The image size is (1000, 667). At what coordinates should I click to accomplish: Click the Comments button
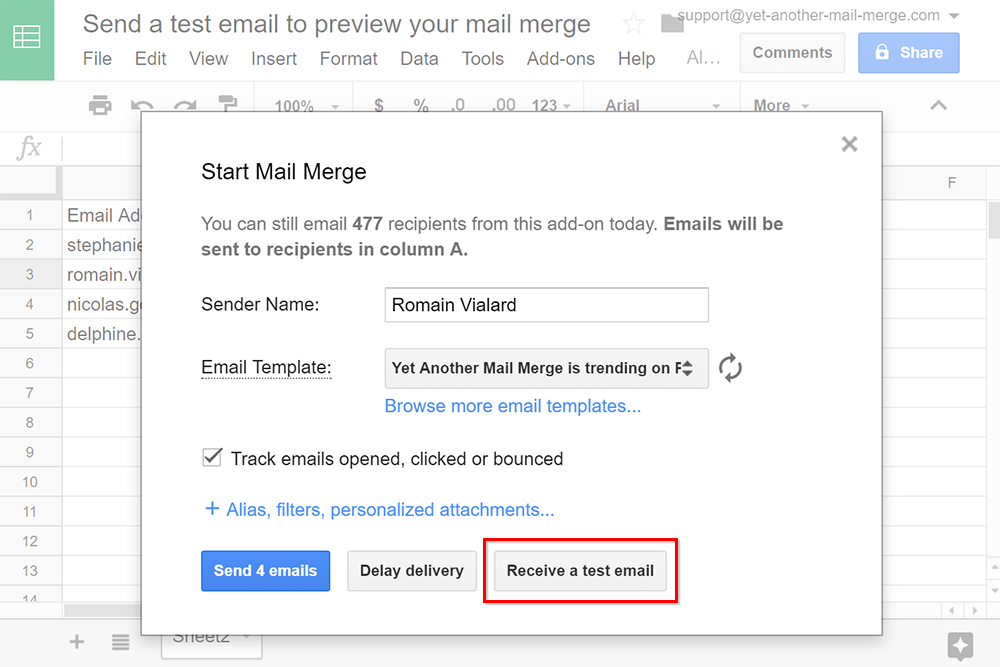(x=792, y=53)
